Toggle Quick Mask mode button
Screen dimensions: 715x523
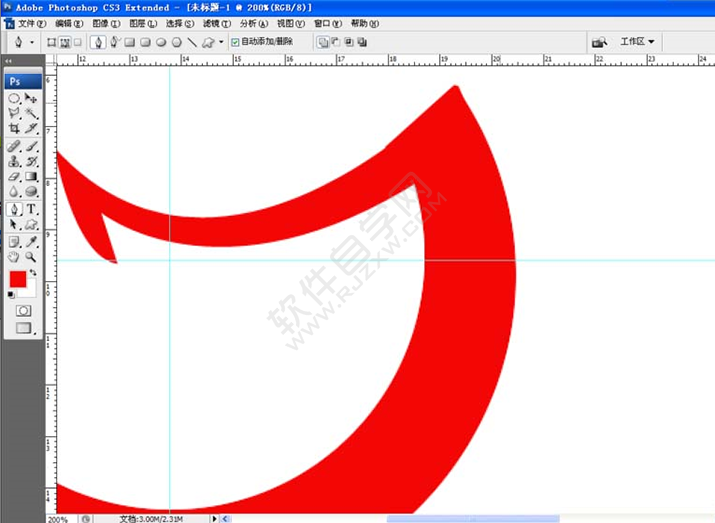23,311
